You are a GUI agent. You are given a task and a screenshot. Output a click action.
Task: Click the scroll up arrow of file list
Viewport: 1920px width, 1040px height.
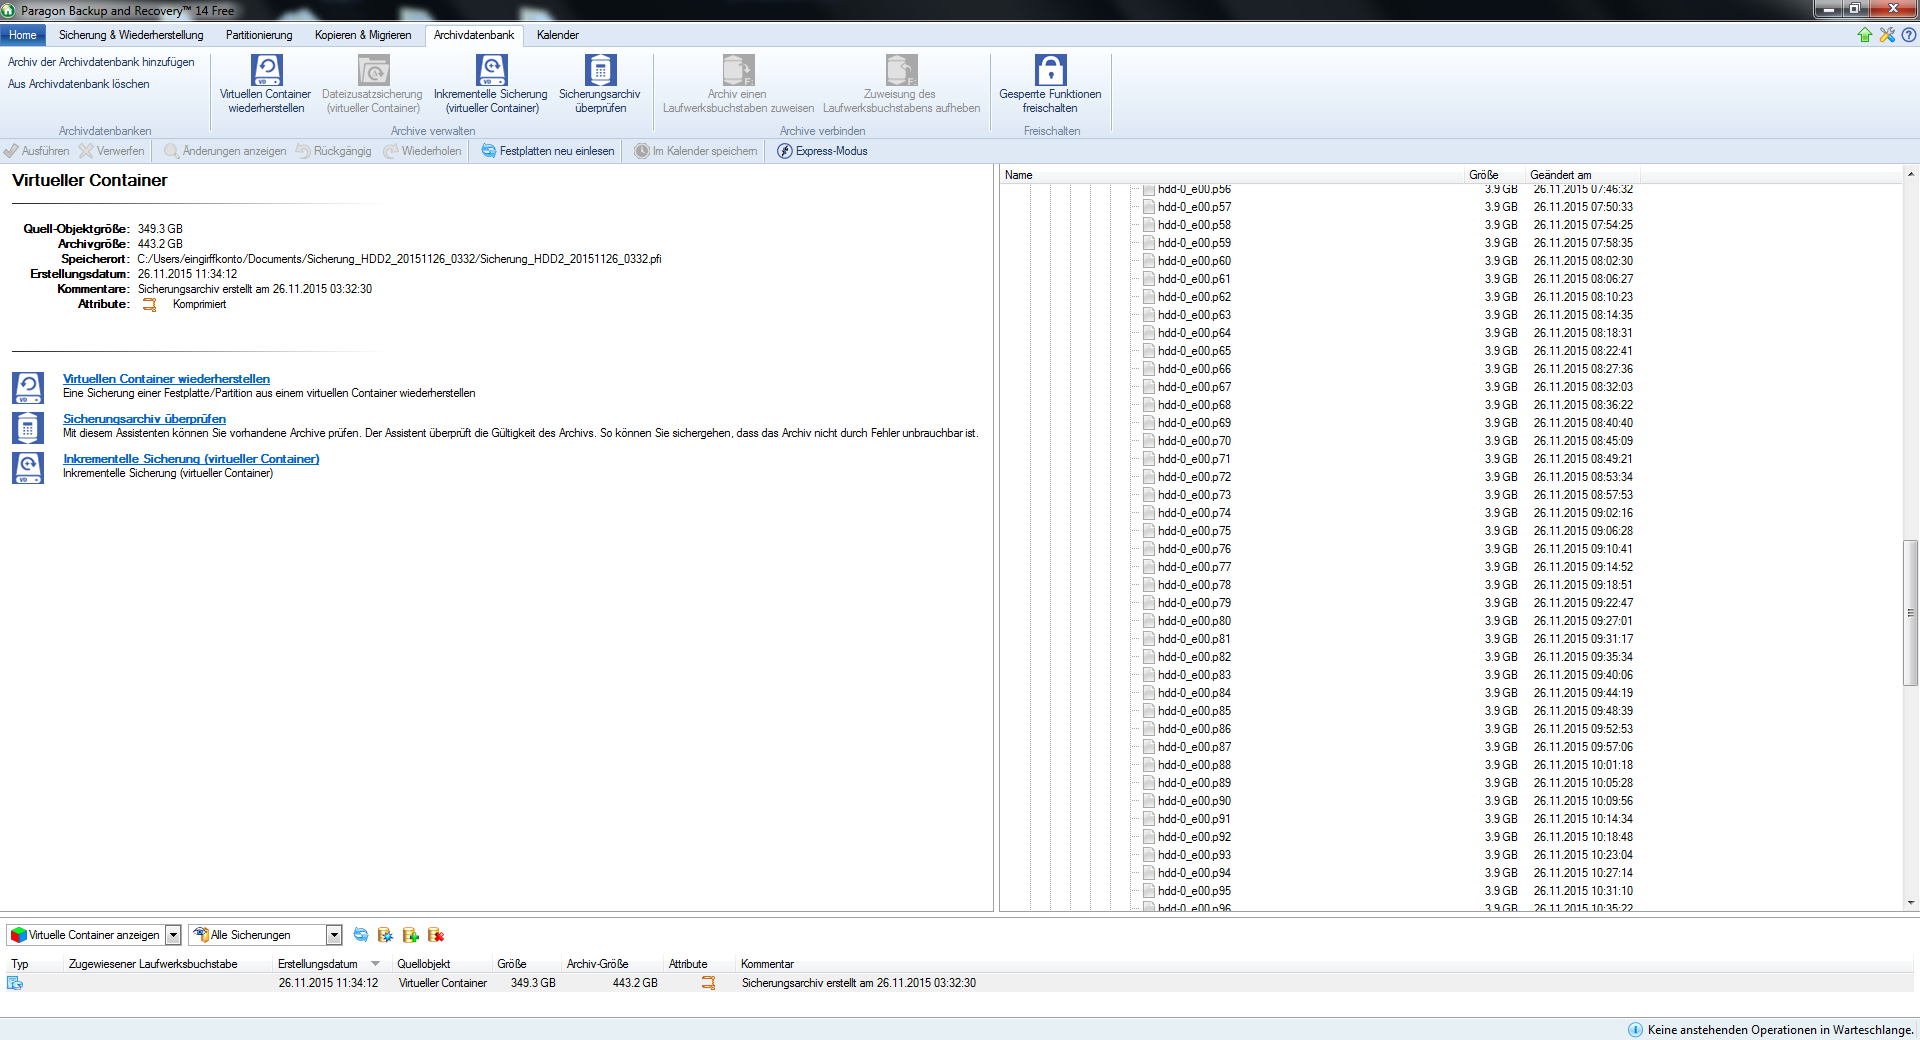point(1910,174)
